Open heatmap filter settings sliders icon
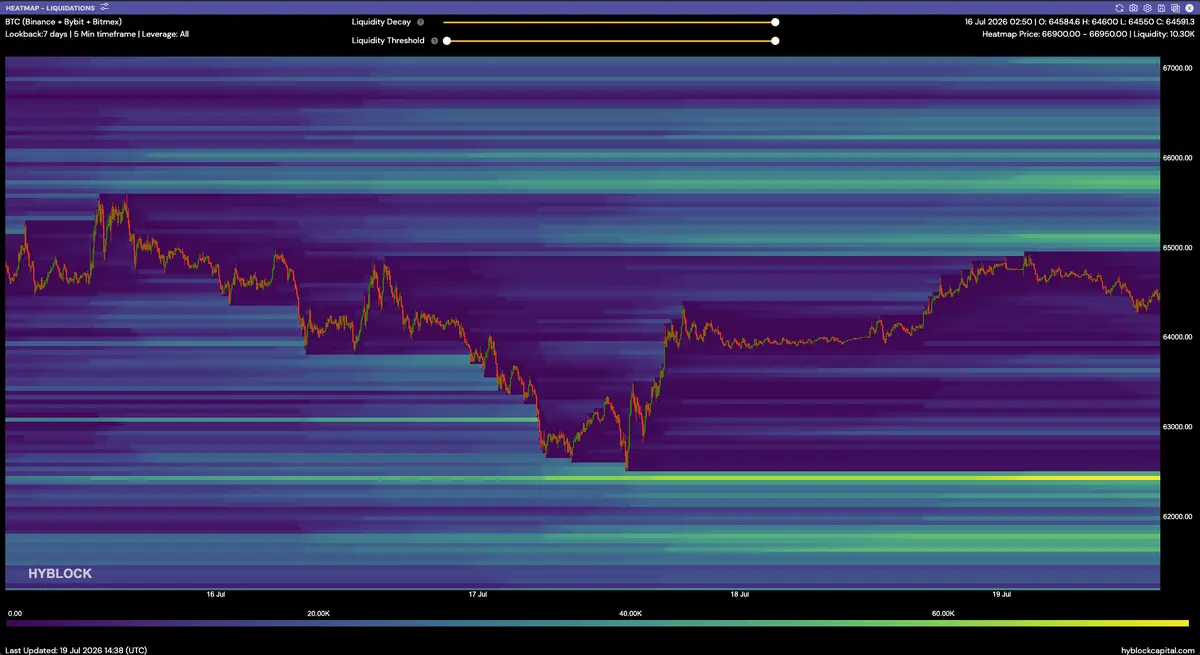 coord(105,7)
